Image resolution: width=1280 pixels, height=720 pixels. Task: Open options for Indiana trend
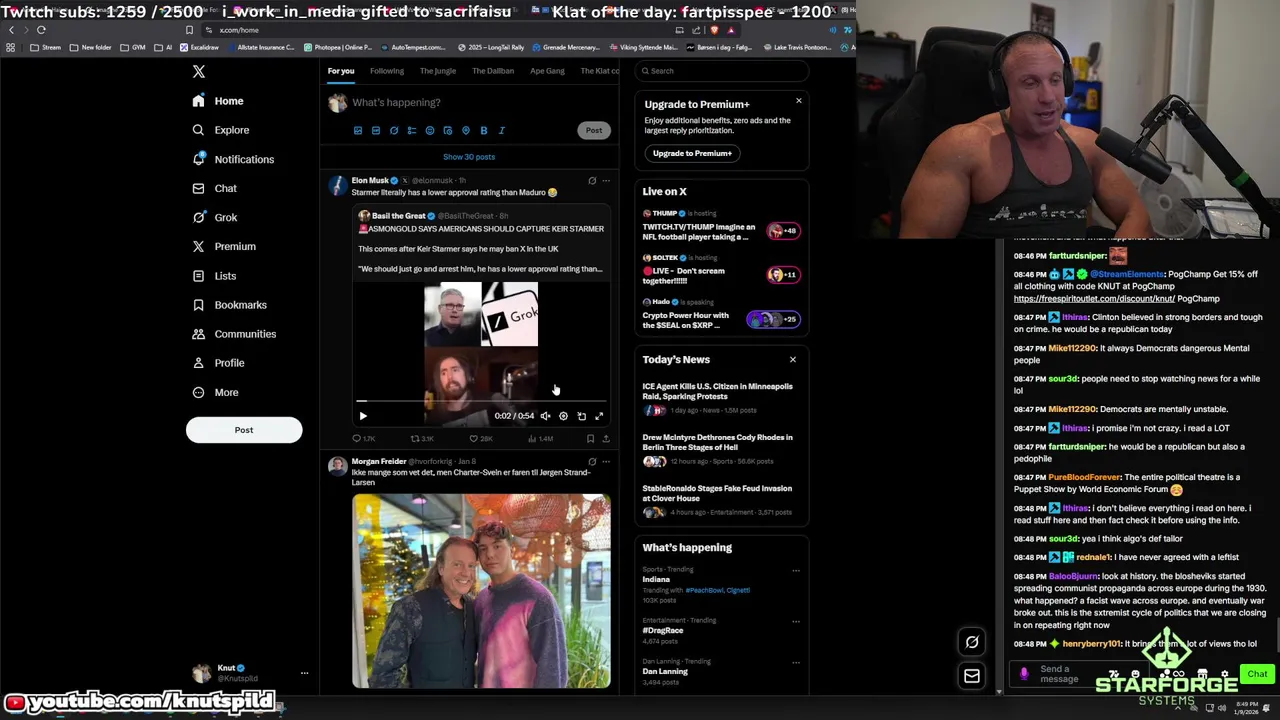[796, 571]
